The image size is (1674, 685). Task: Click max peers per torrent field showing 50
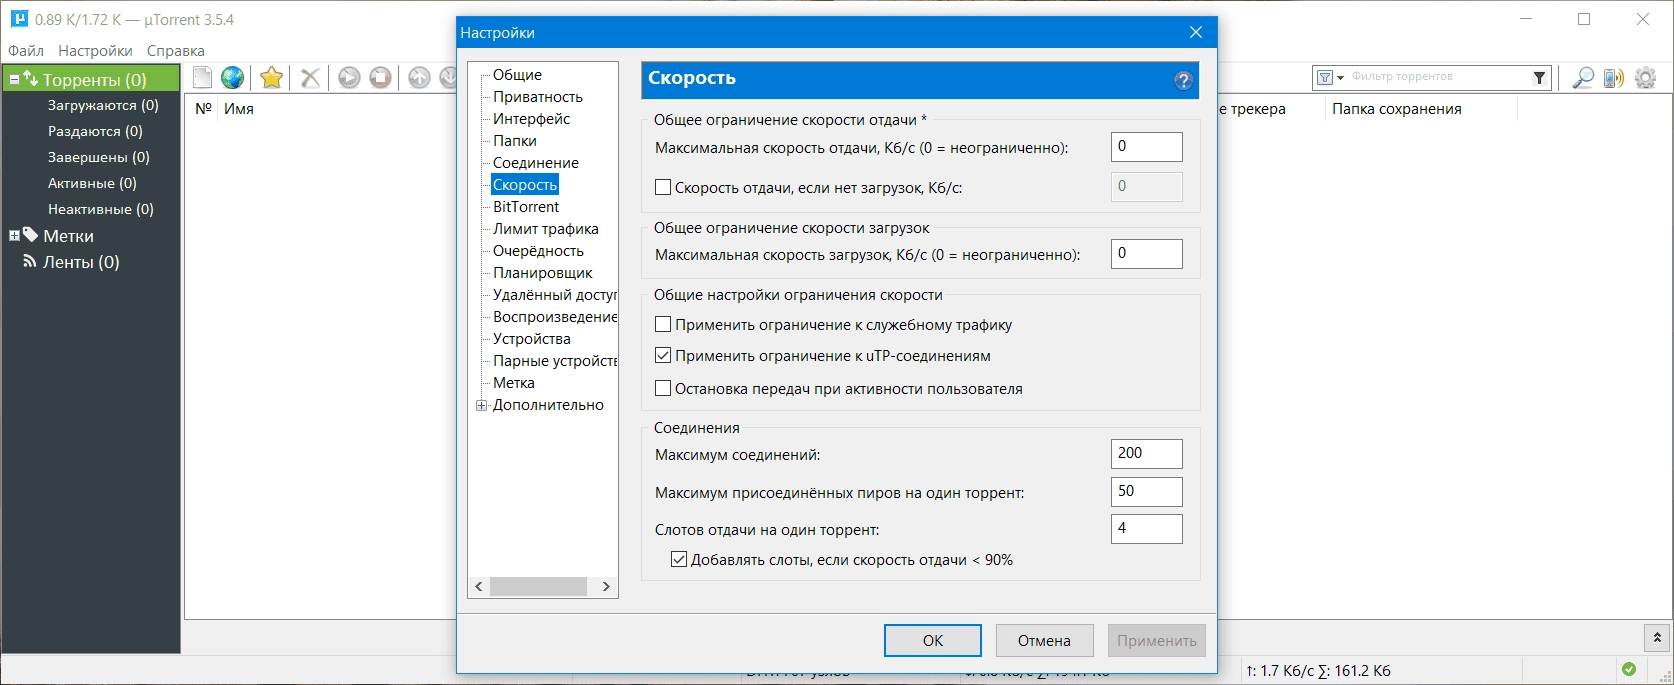[1147, 491]
